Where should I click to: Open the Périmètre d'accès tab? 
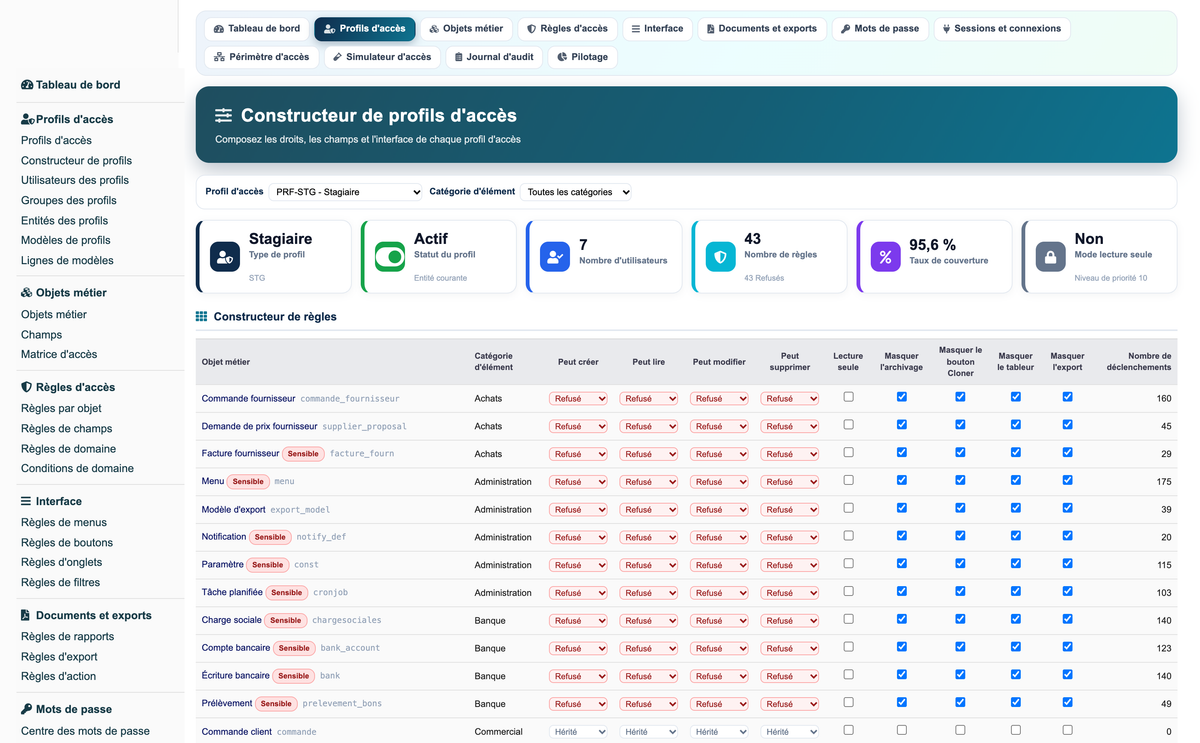(x=262, y=57)
